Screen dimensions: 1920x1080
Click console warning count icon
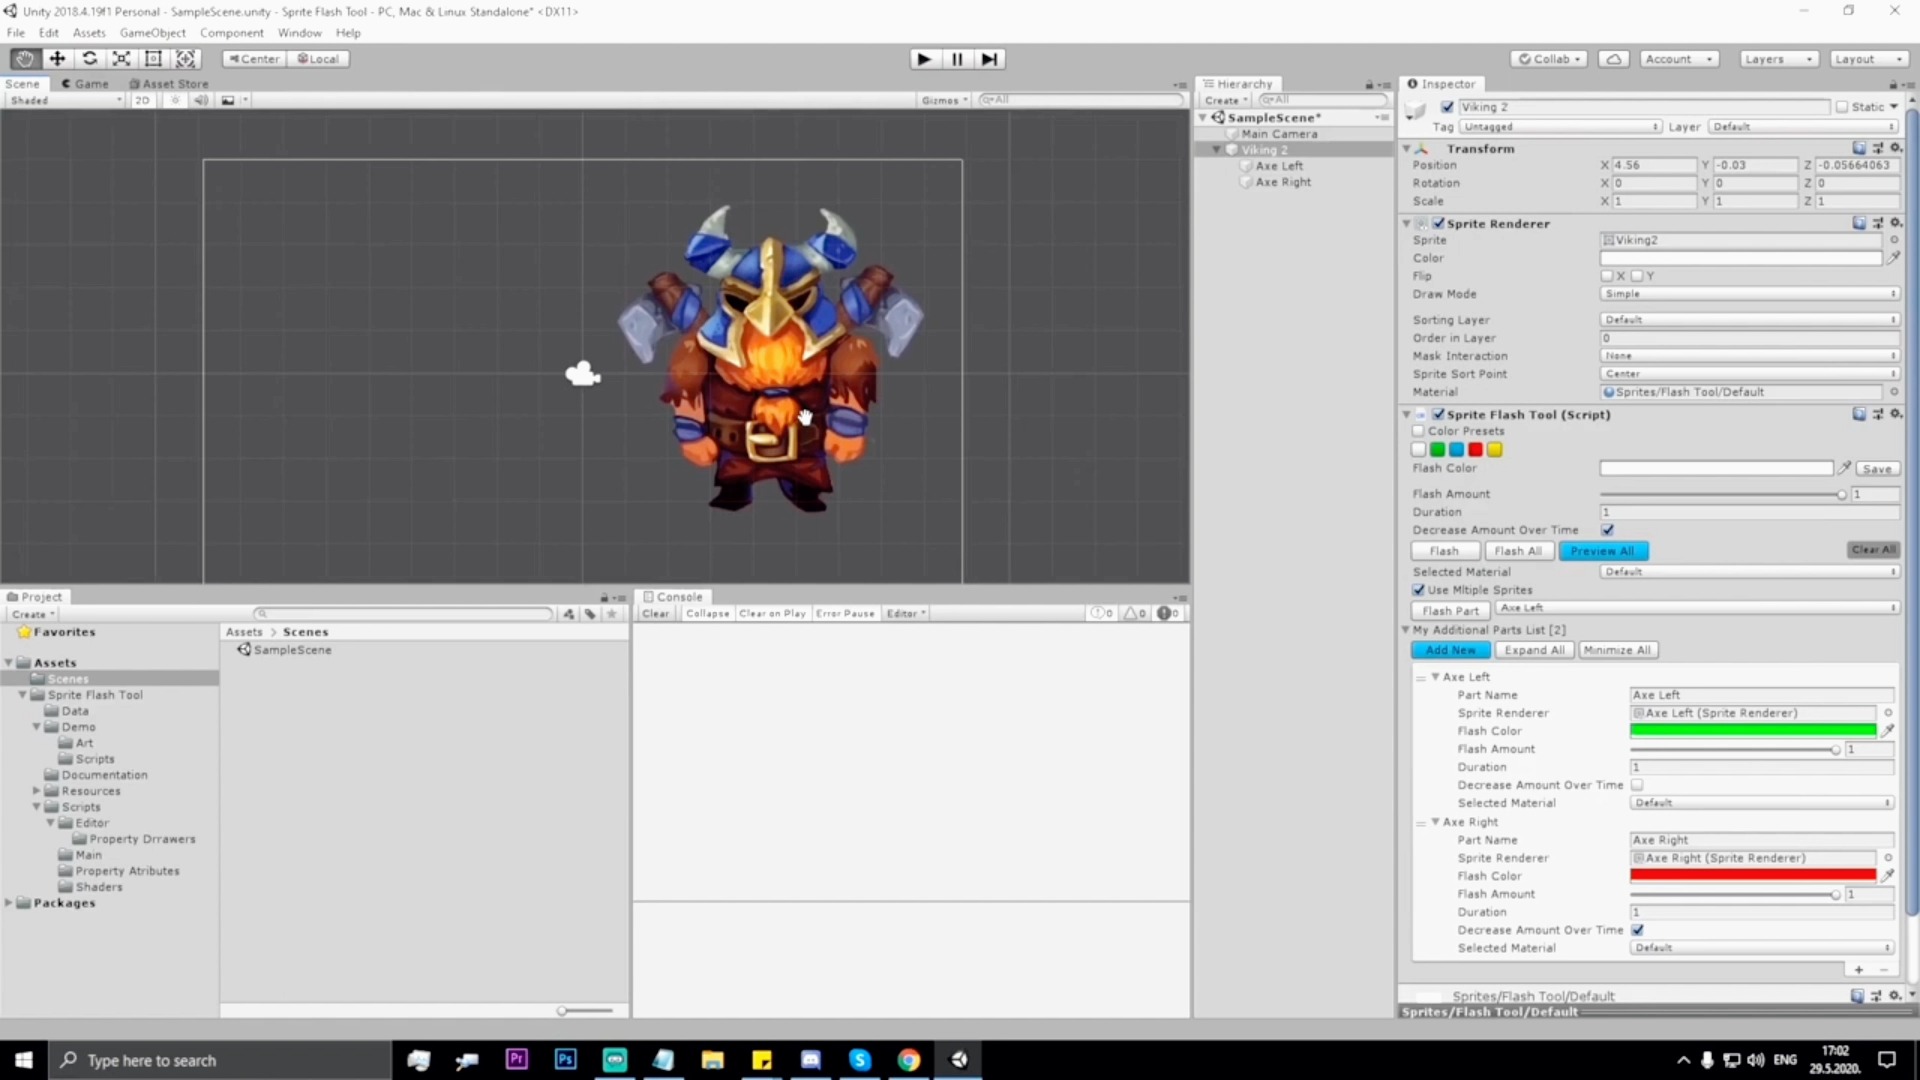[1135, 613]
